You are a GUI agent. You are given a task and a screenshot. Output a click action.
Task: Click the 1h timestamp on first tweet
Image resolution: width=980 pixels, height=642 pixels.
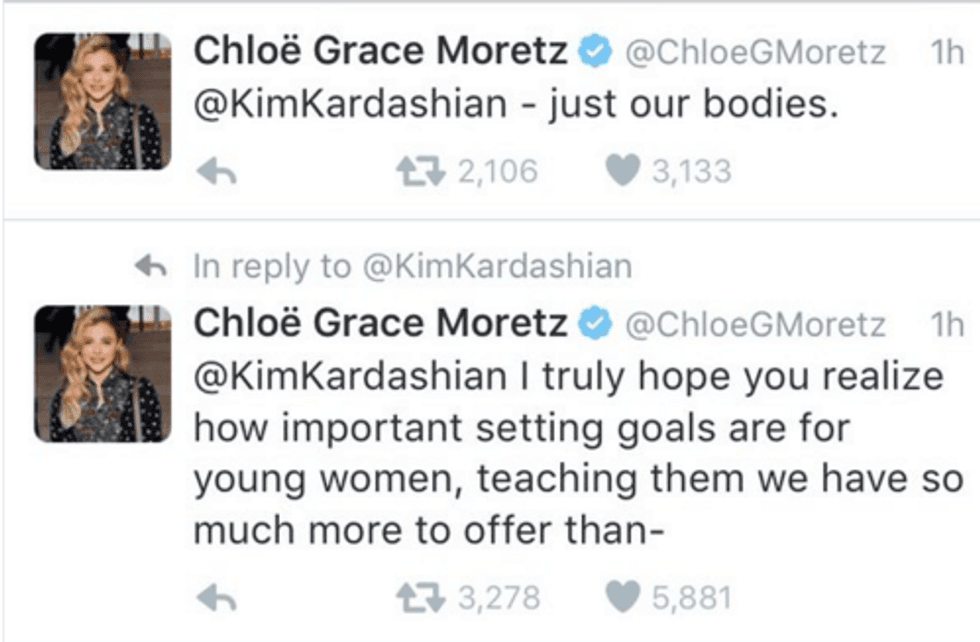947,52
